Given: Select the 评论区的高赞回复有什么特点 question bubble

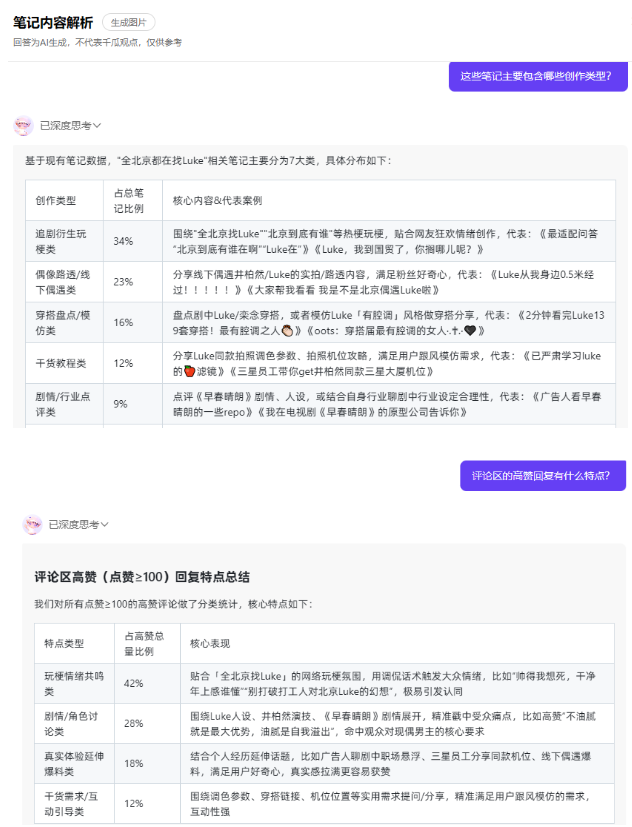Looking at the screenshot, I should (x=543, y=476).
